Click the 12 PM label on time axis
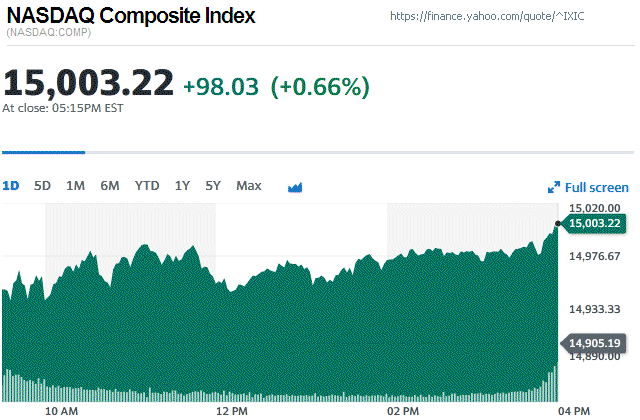The height and width of the screenshot is (420, 640). (x=231, y=410)
